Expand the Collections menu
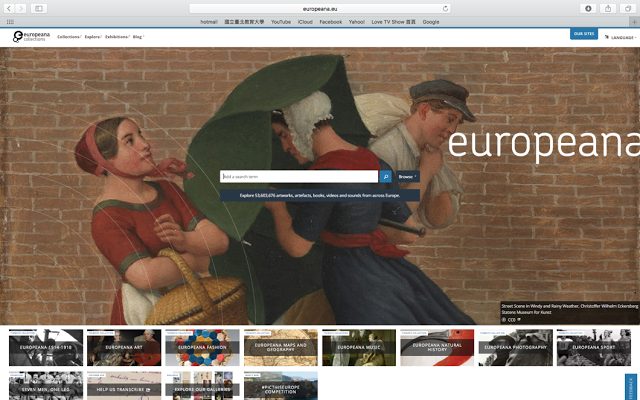 point(69,37)
